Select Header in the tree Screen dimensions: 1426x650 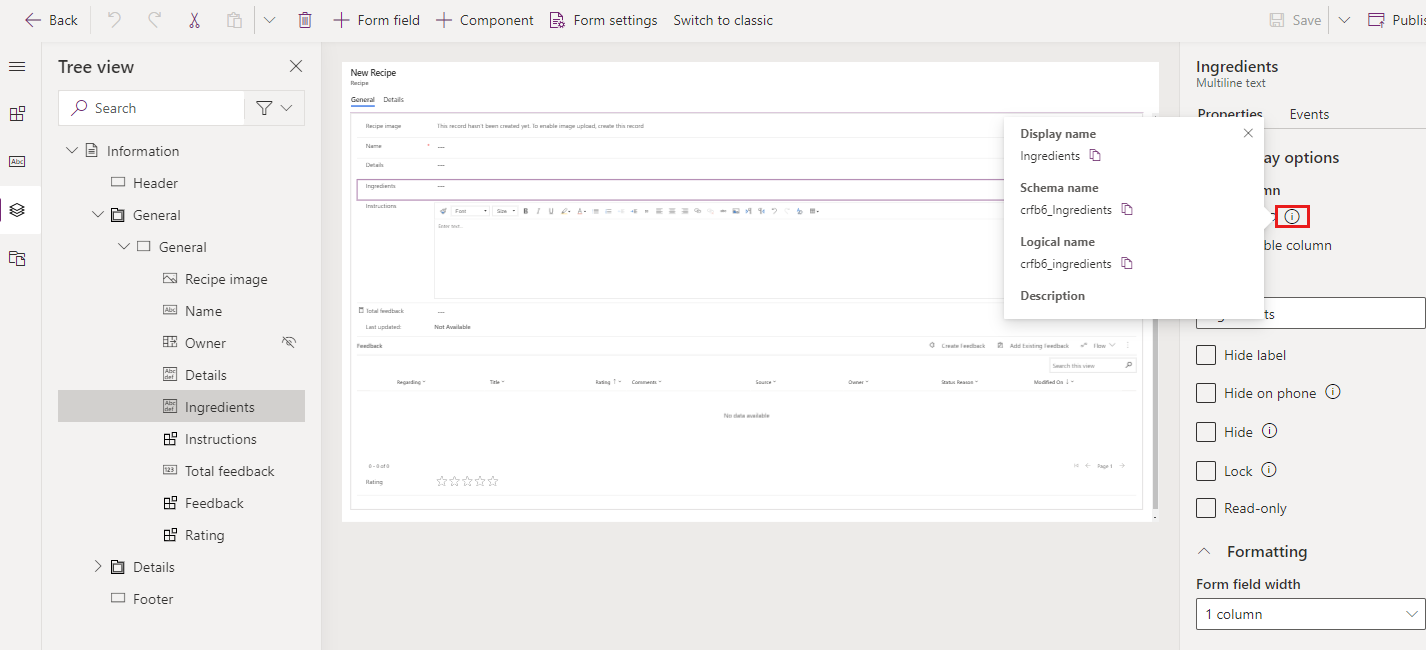(156, 183)
